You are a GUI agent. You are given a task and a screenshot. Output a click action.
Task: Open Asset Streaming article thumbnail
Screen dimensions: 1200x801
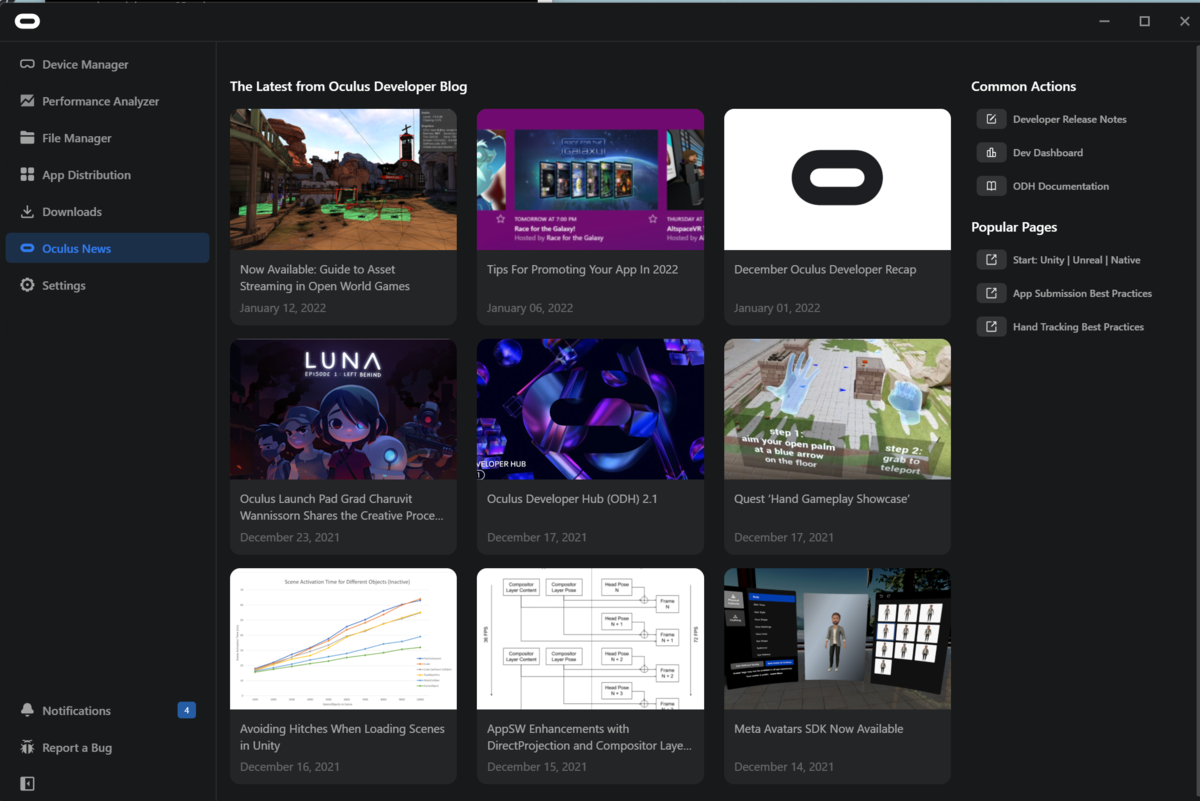pyautogui.click(x=343, y=179)
